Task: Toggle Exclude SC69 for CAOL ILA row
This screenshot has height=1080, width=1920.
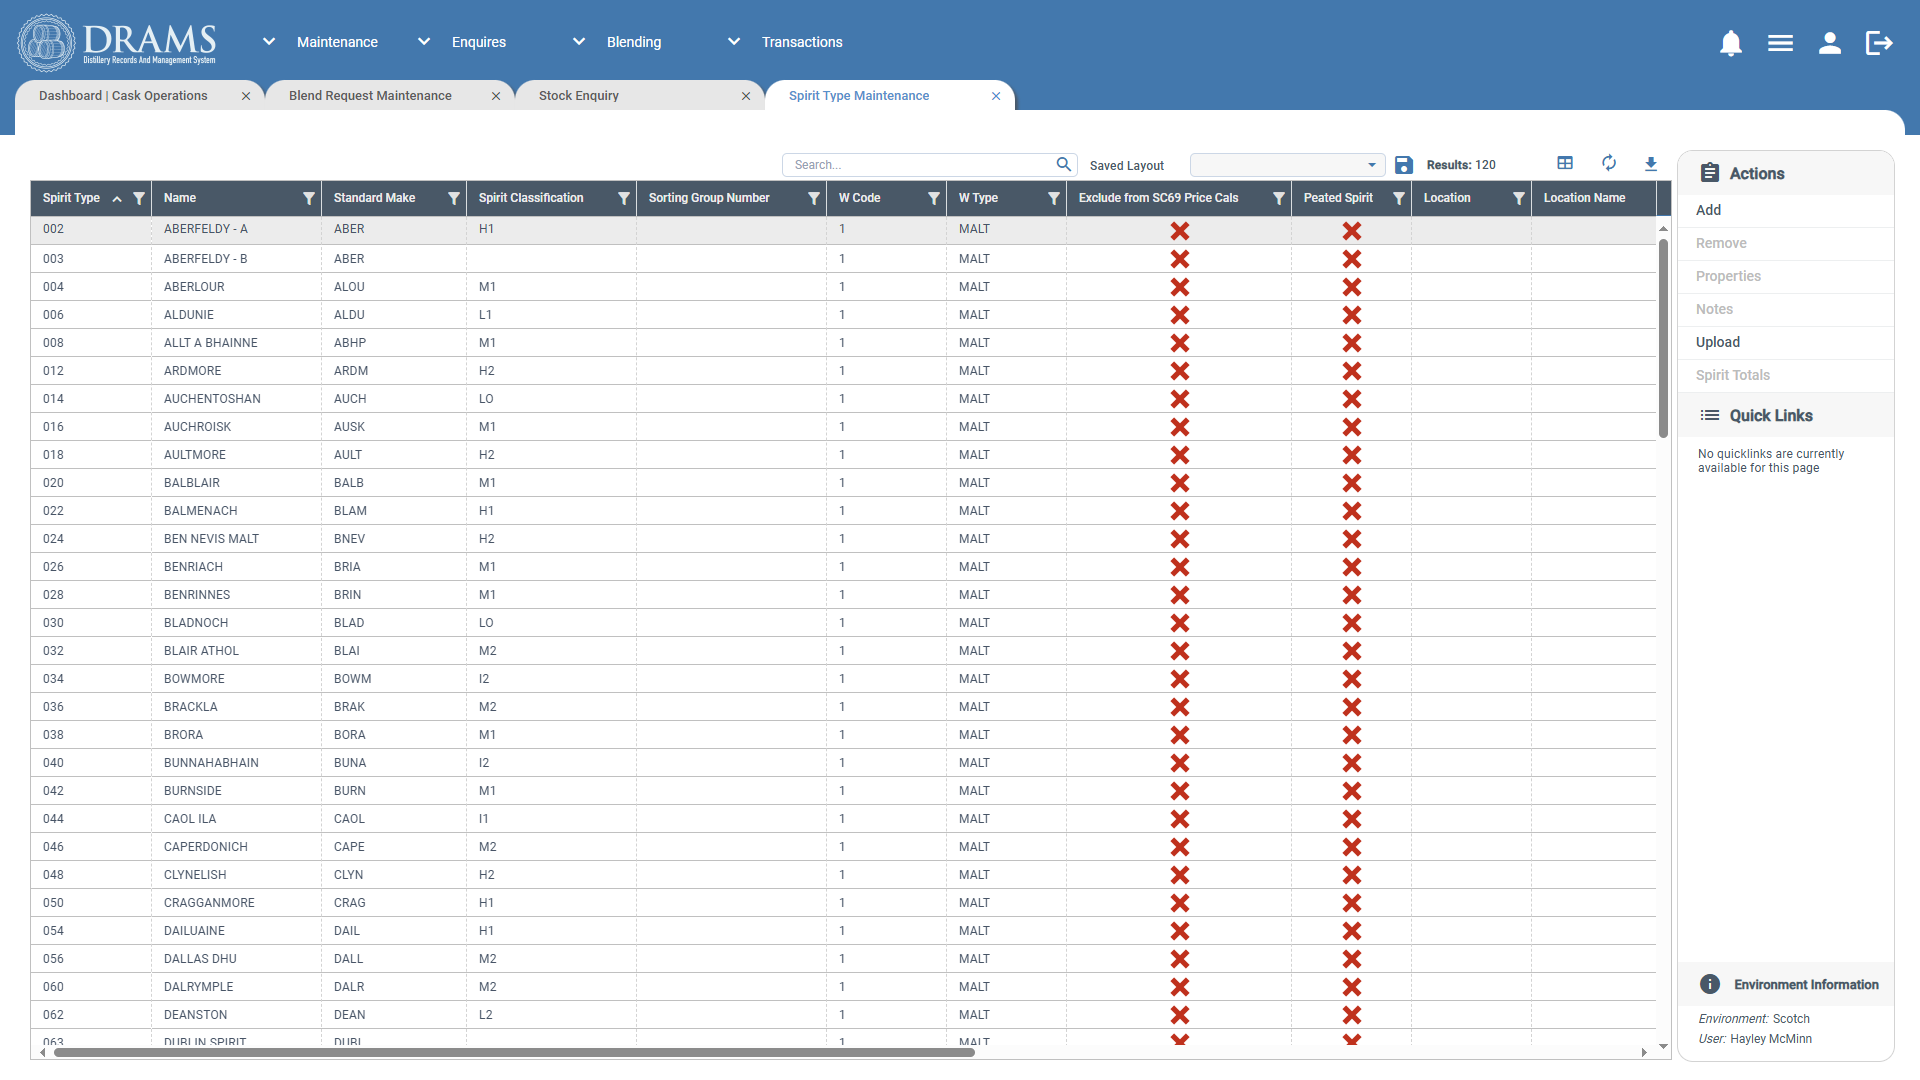Action: (x=1180, y=819)
